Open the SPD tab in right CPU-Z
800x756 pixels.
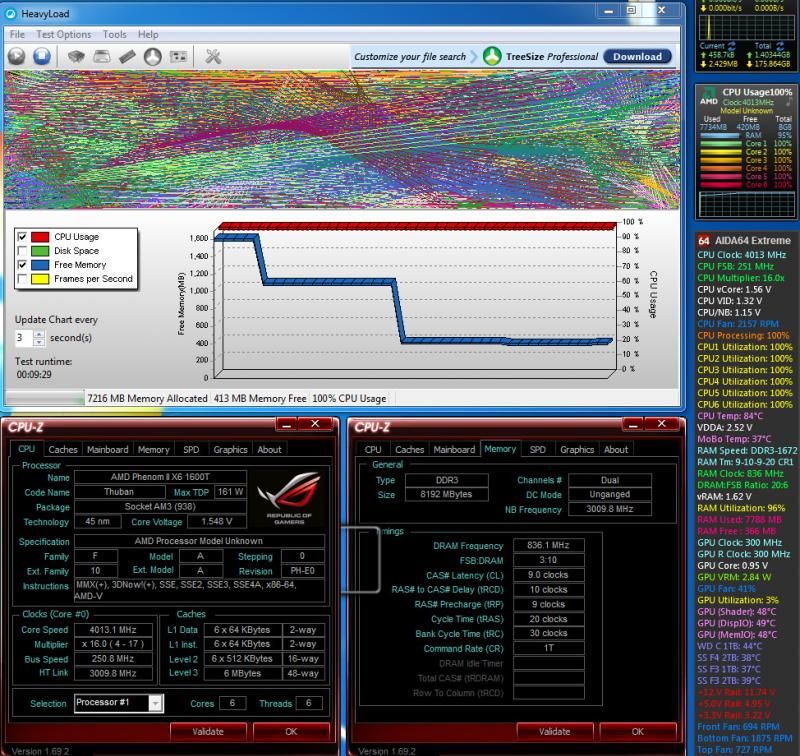tap(538, 450)
